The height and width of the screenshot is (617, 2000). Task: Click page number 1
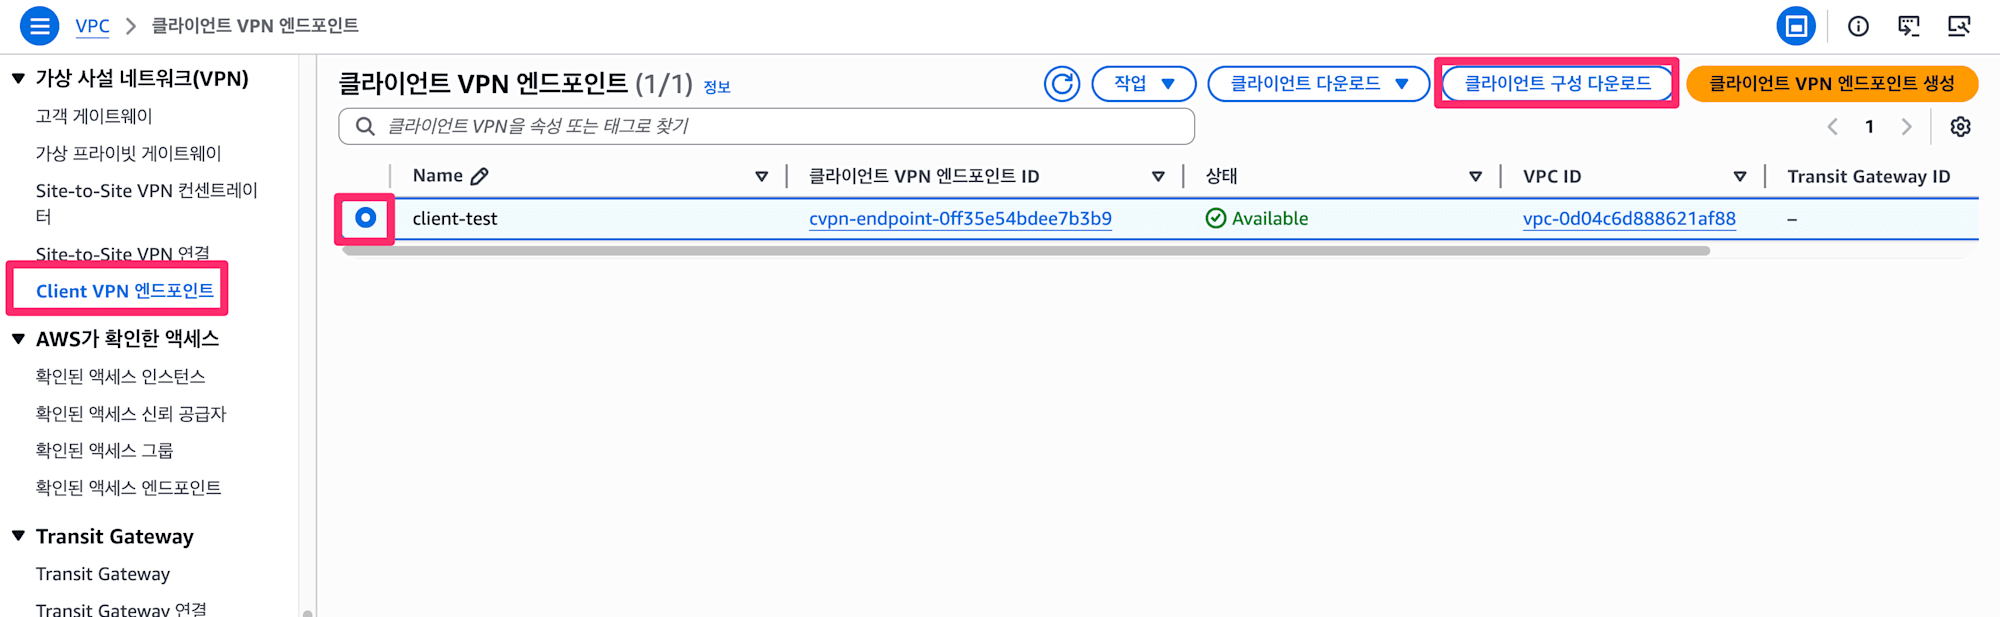pos(1869,127)
